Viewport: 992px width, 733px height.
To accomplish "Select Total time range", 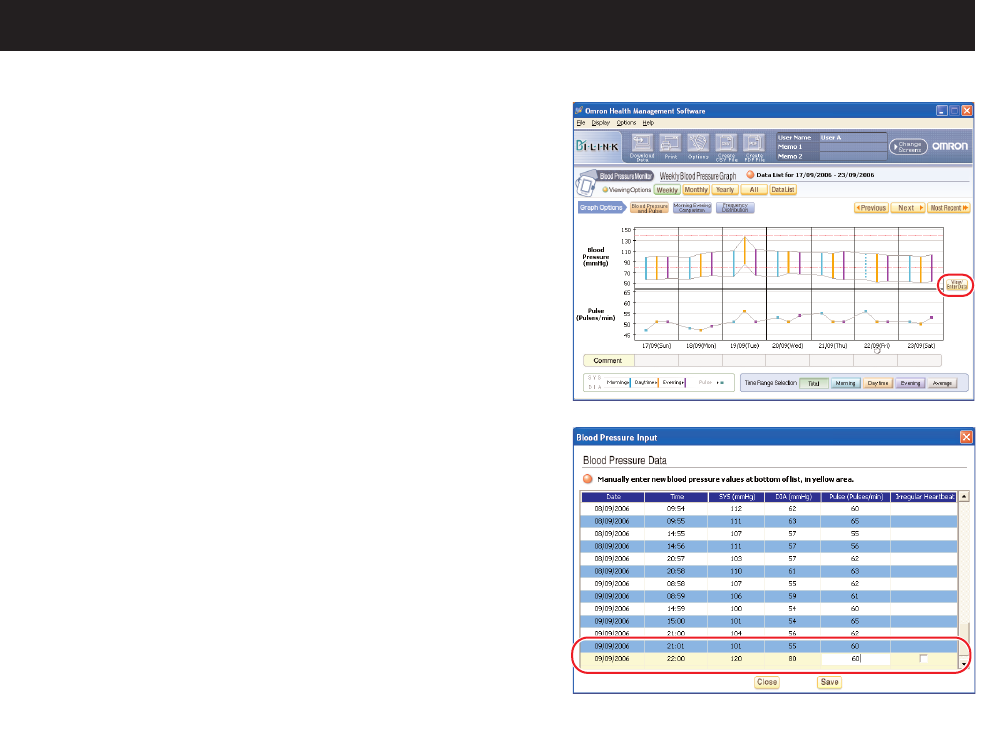I will point(814,383).
